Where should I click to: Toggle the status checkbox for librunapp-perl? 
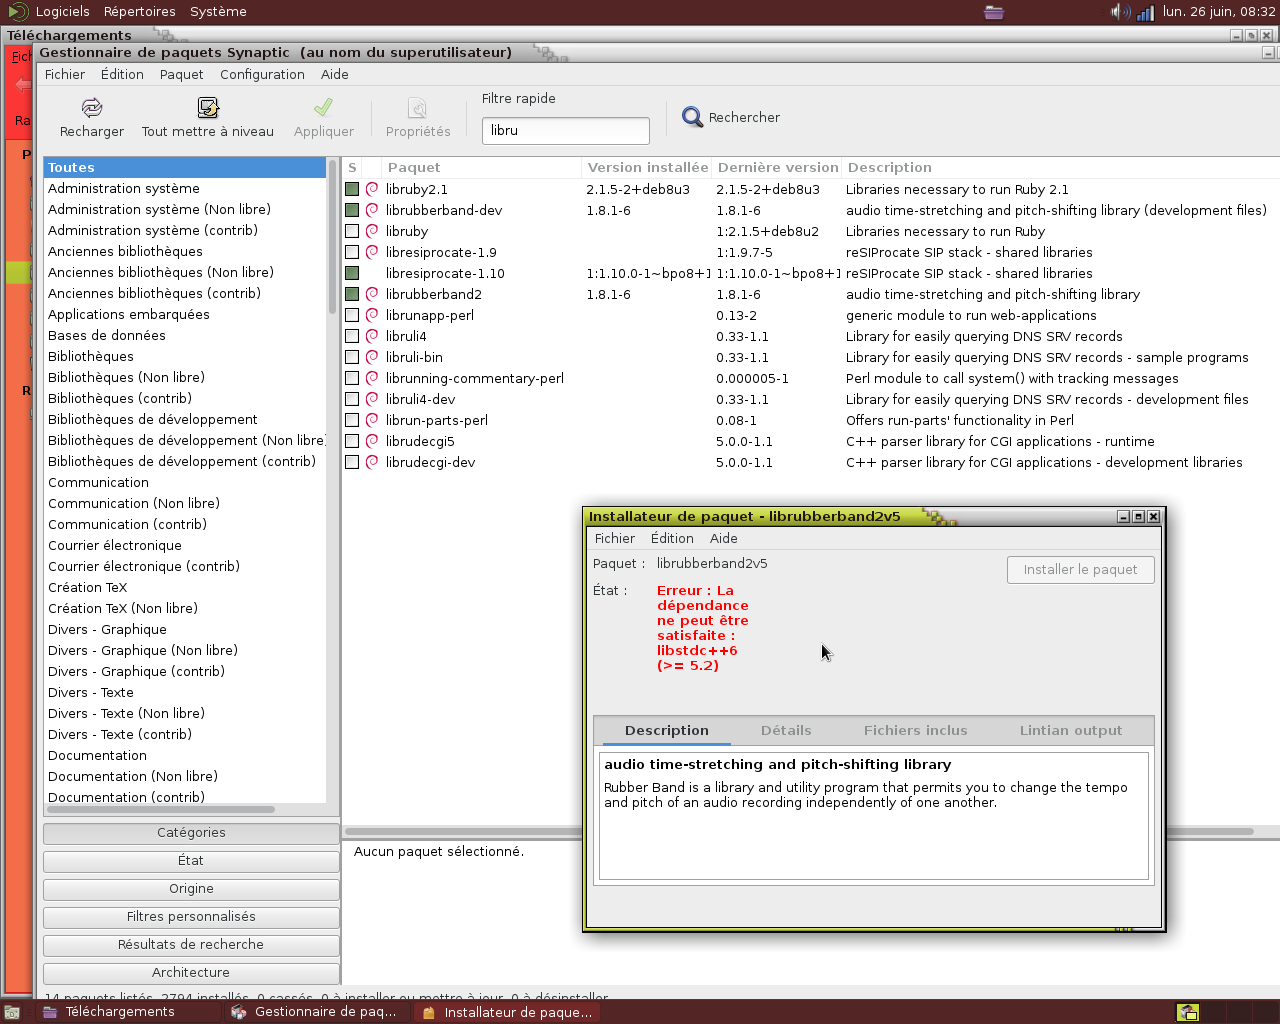coord(352,315)
